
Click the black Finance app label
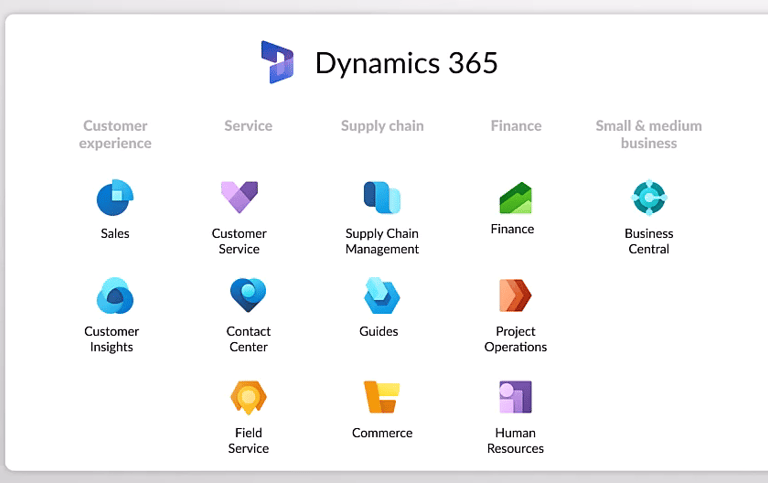(x=512, y=229)
